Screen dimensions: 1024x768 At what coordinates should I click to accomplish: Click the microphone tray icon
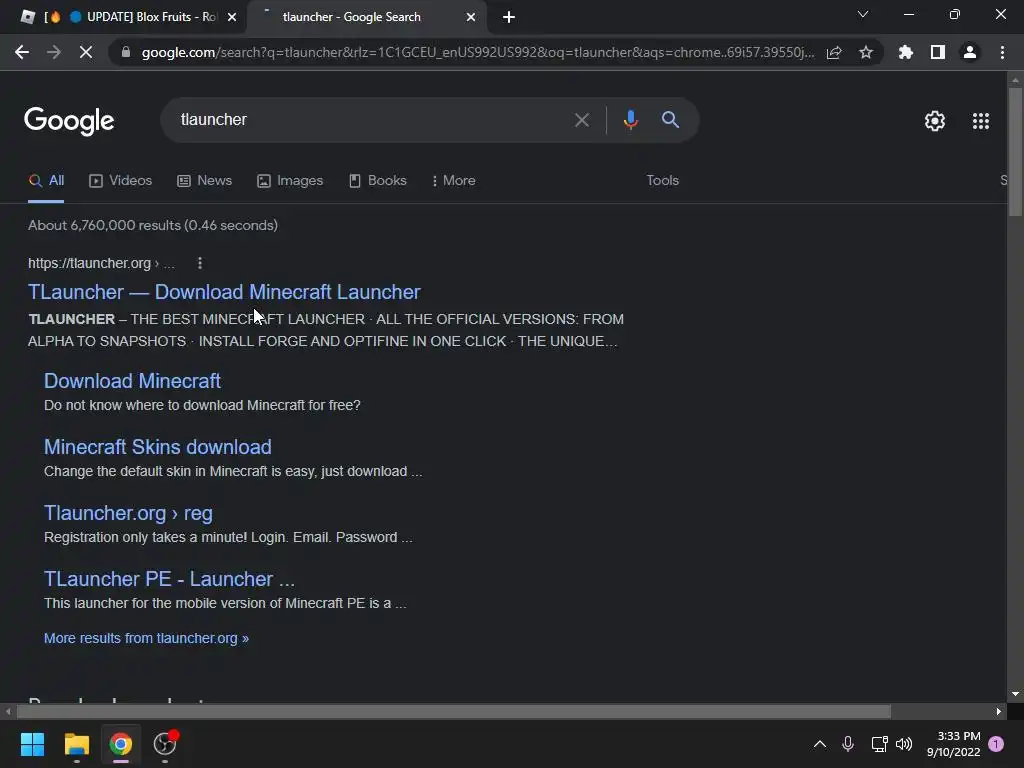[848, 744]
